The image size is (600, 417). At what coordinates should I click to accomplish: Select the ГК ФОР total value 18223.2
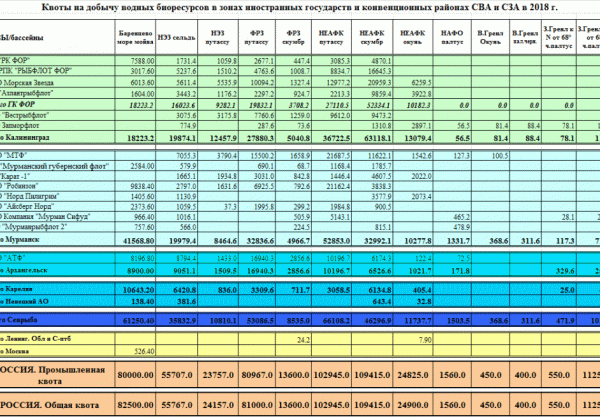(141, 105)
